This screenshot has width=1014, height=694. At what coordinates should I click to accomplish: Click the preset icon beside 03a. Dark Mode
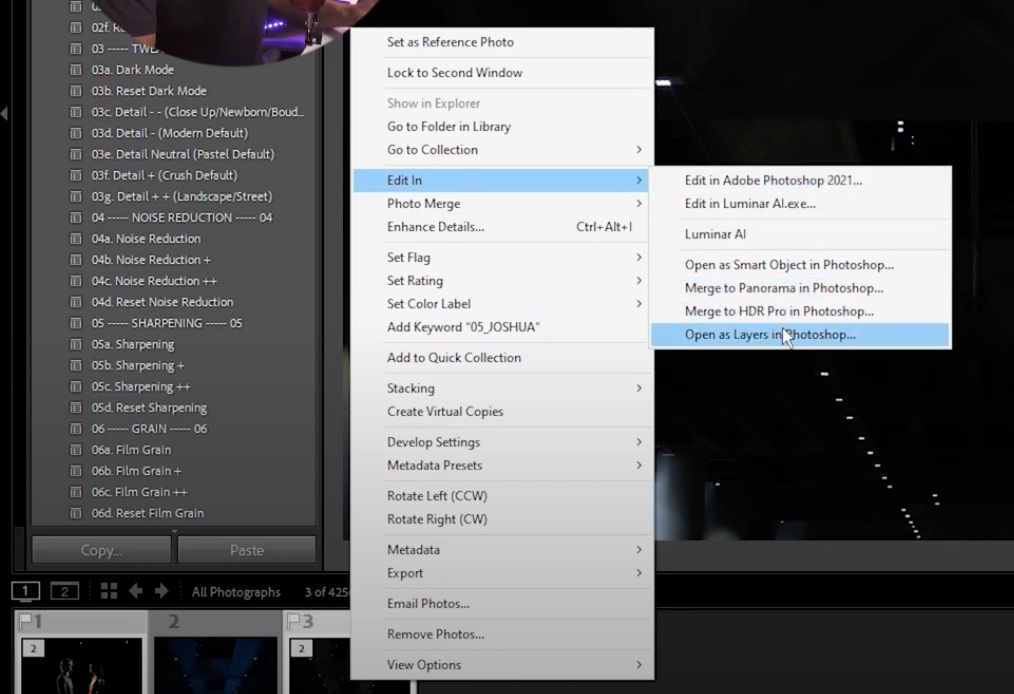(73, 70)
